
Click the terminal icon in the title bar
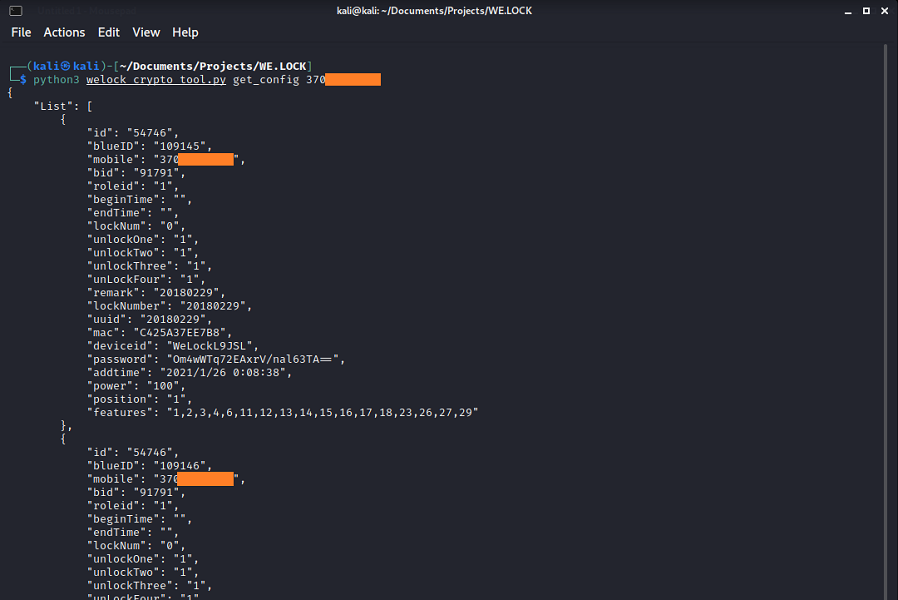click(16, 10)
